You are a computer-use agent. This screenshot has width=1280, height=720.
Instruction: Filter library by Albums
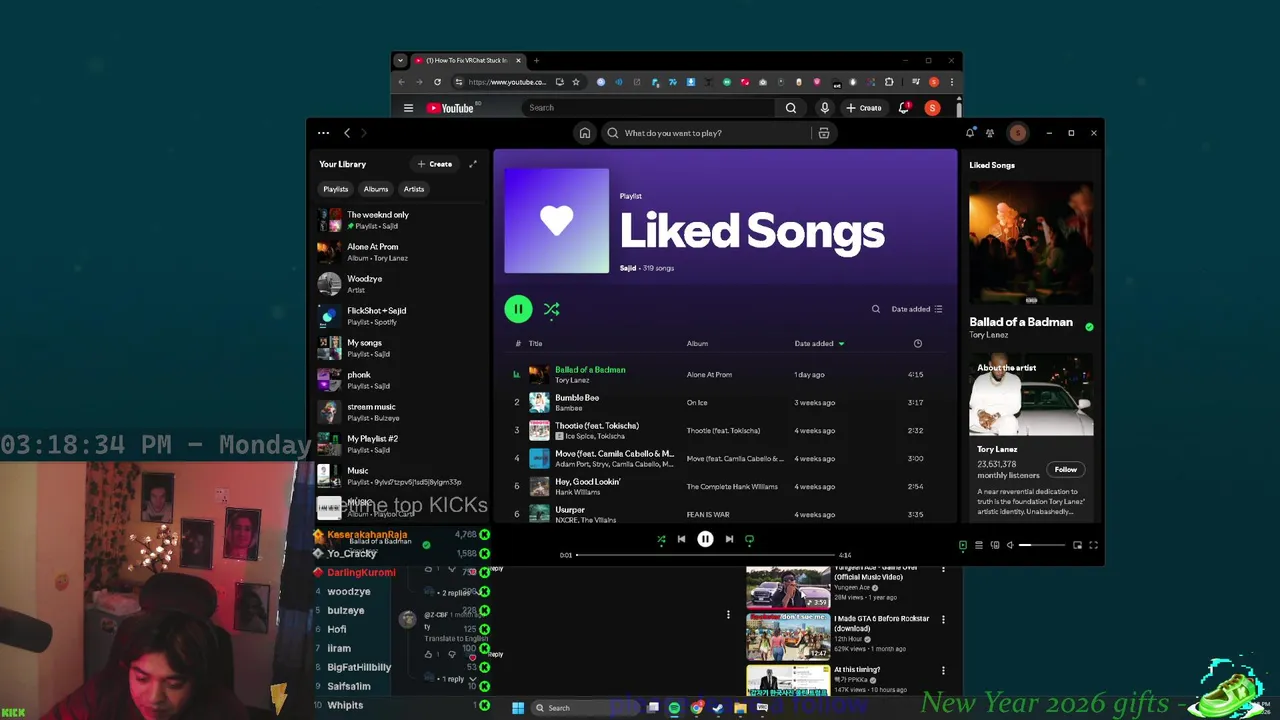coord(376,189)
